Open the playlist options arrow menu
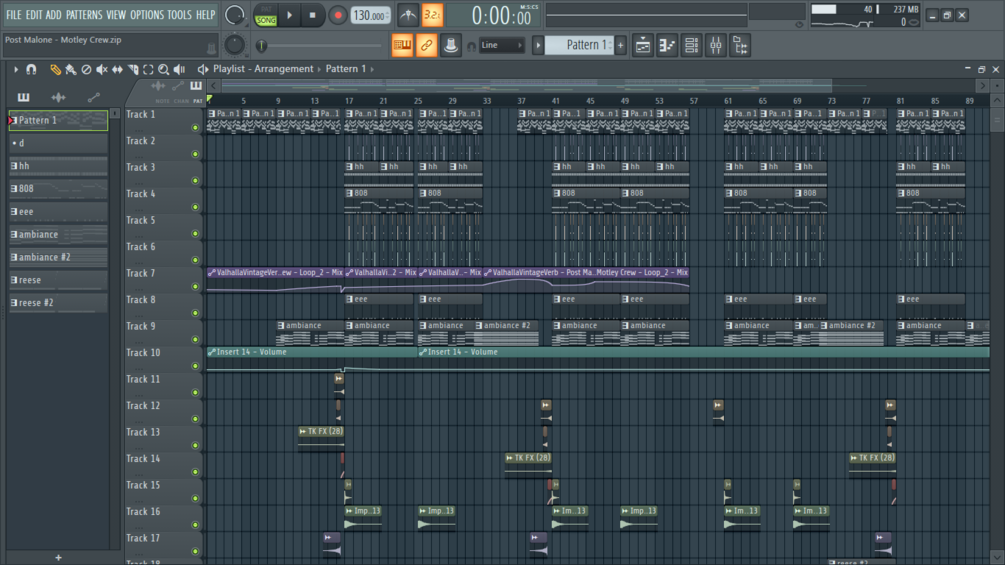 (16, 69)
